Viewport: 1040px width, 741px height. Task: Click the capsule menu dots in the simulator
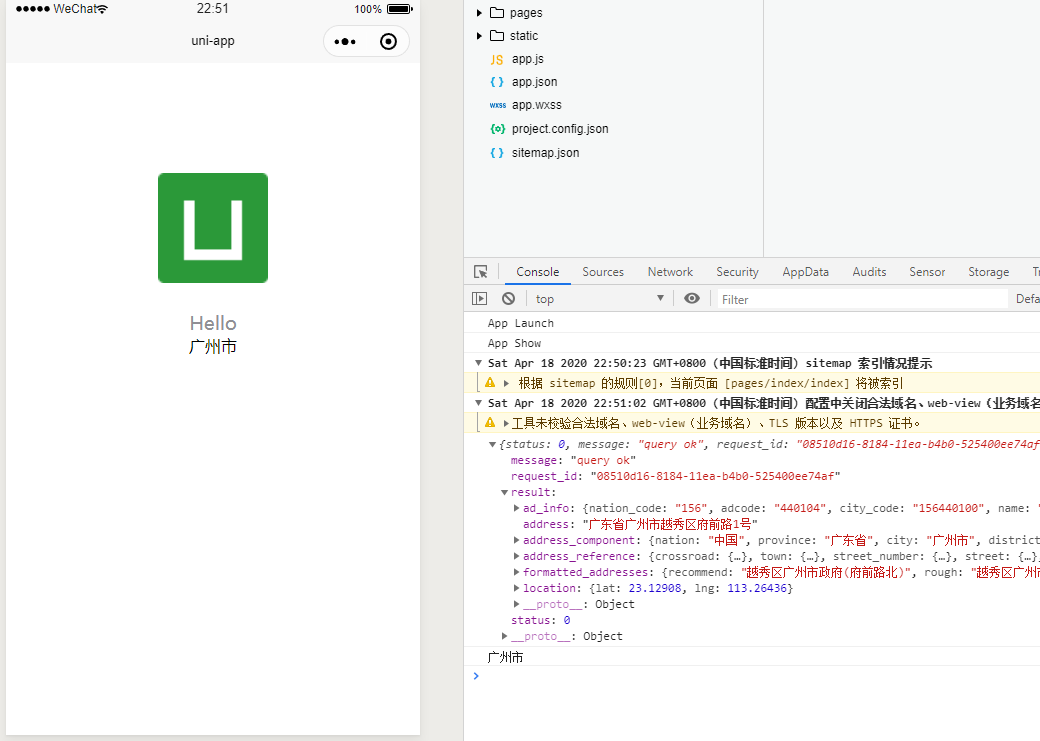pos(345,41)
